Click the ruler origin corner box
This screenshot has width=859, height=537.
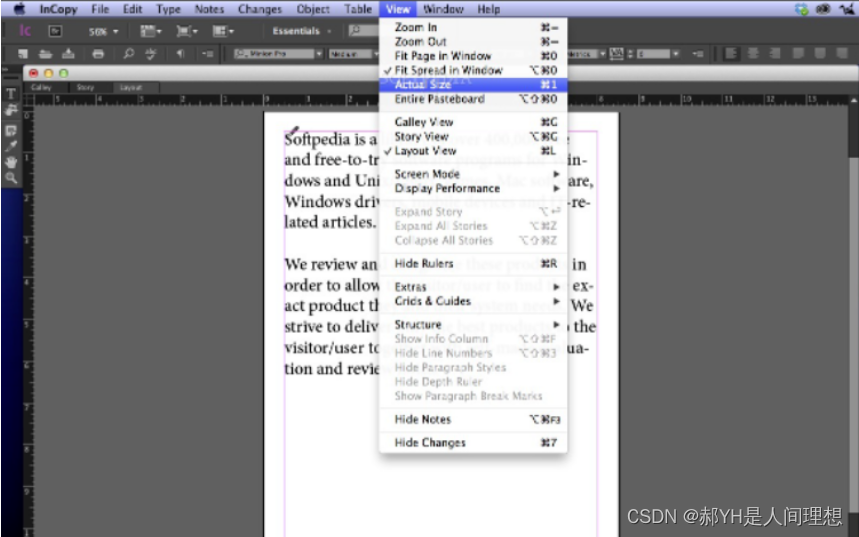click(x=28, y=100)
